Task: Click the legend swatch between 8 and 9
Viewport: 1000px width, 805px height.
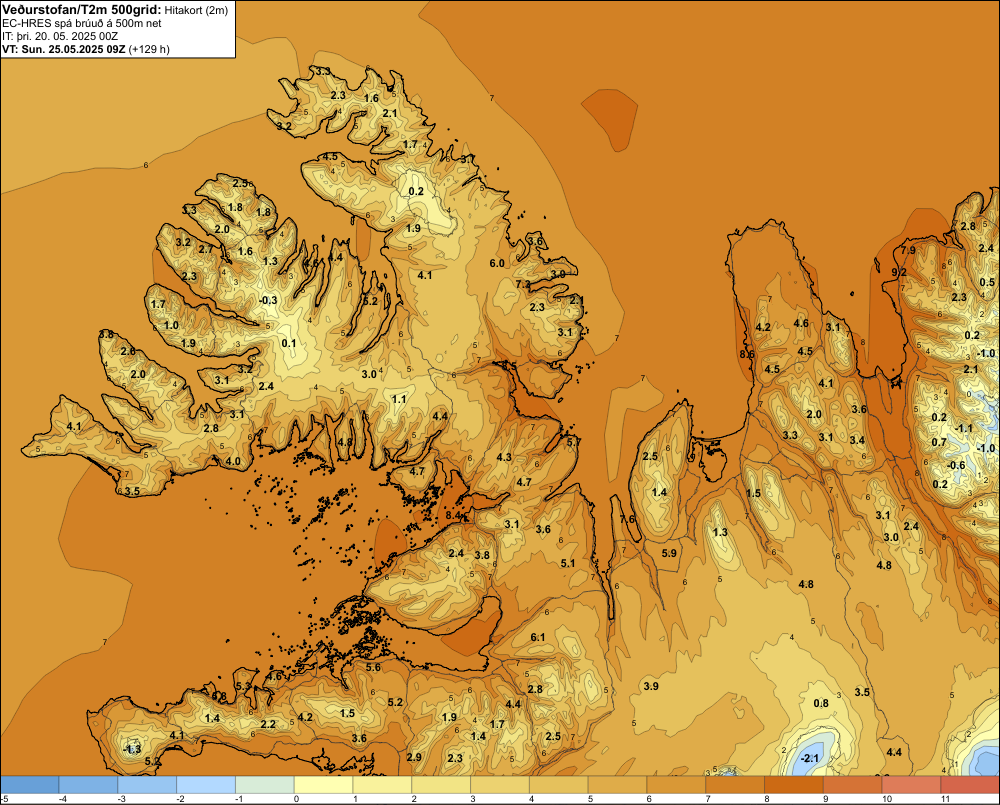Action: (794, 784)
